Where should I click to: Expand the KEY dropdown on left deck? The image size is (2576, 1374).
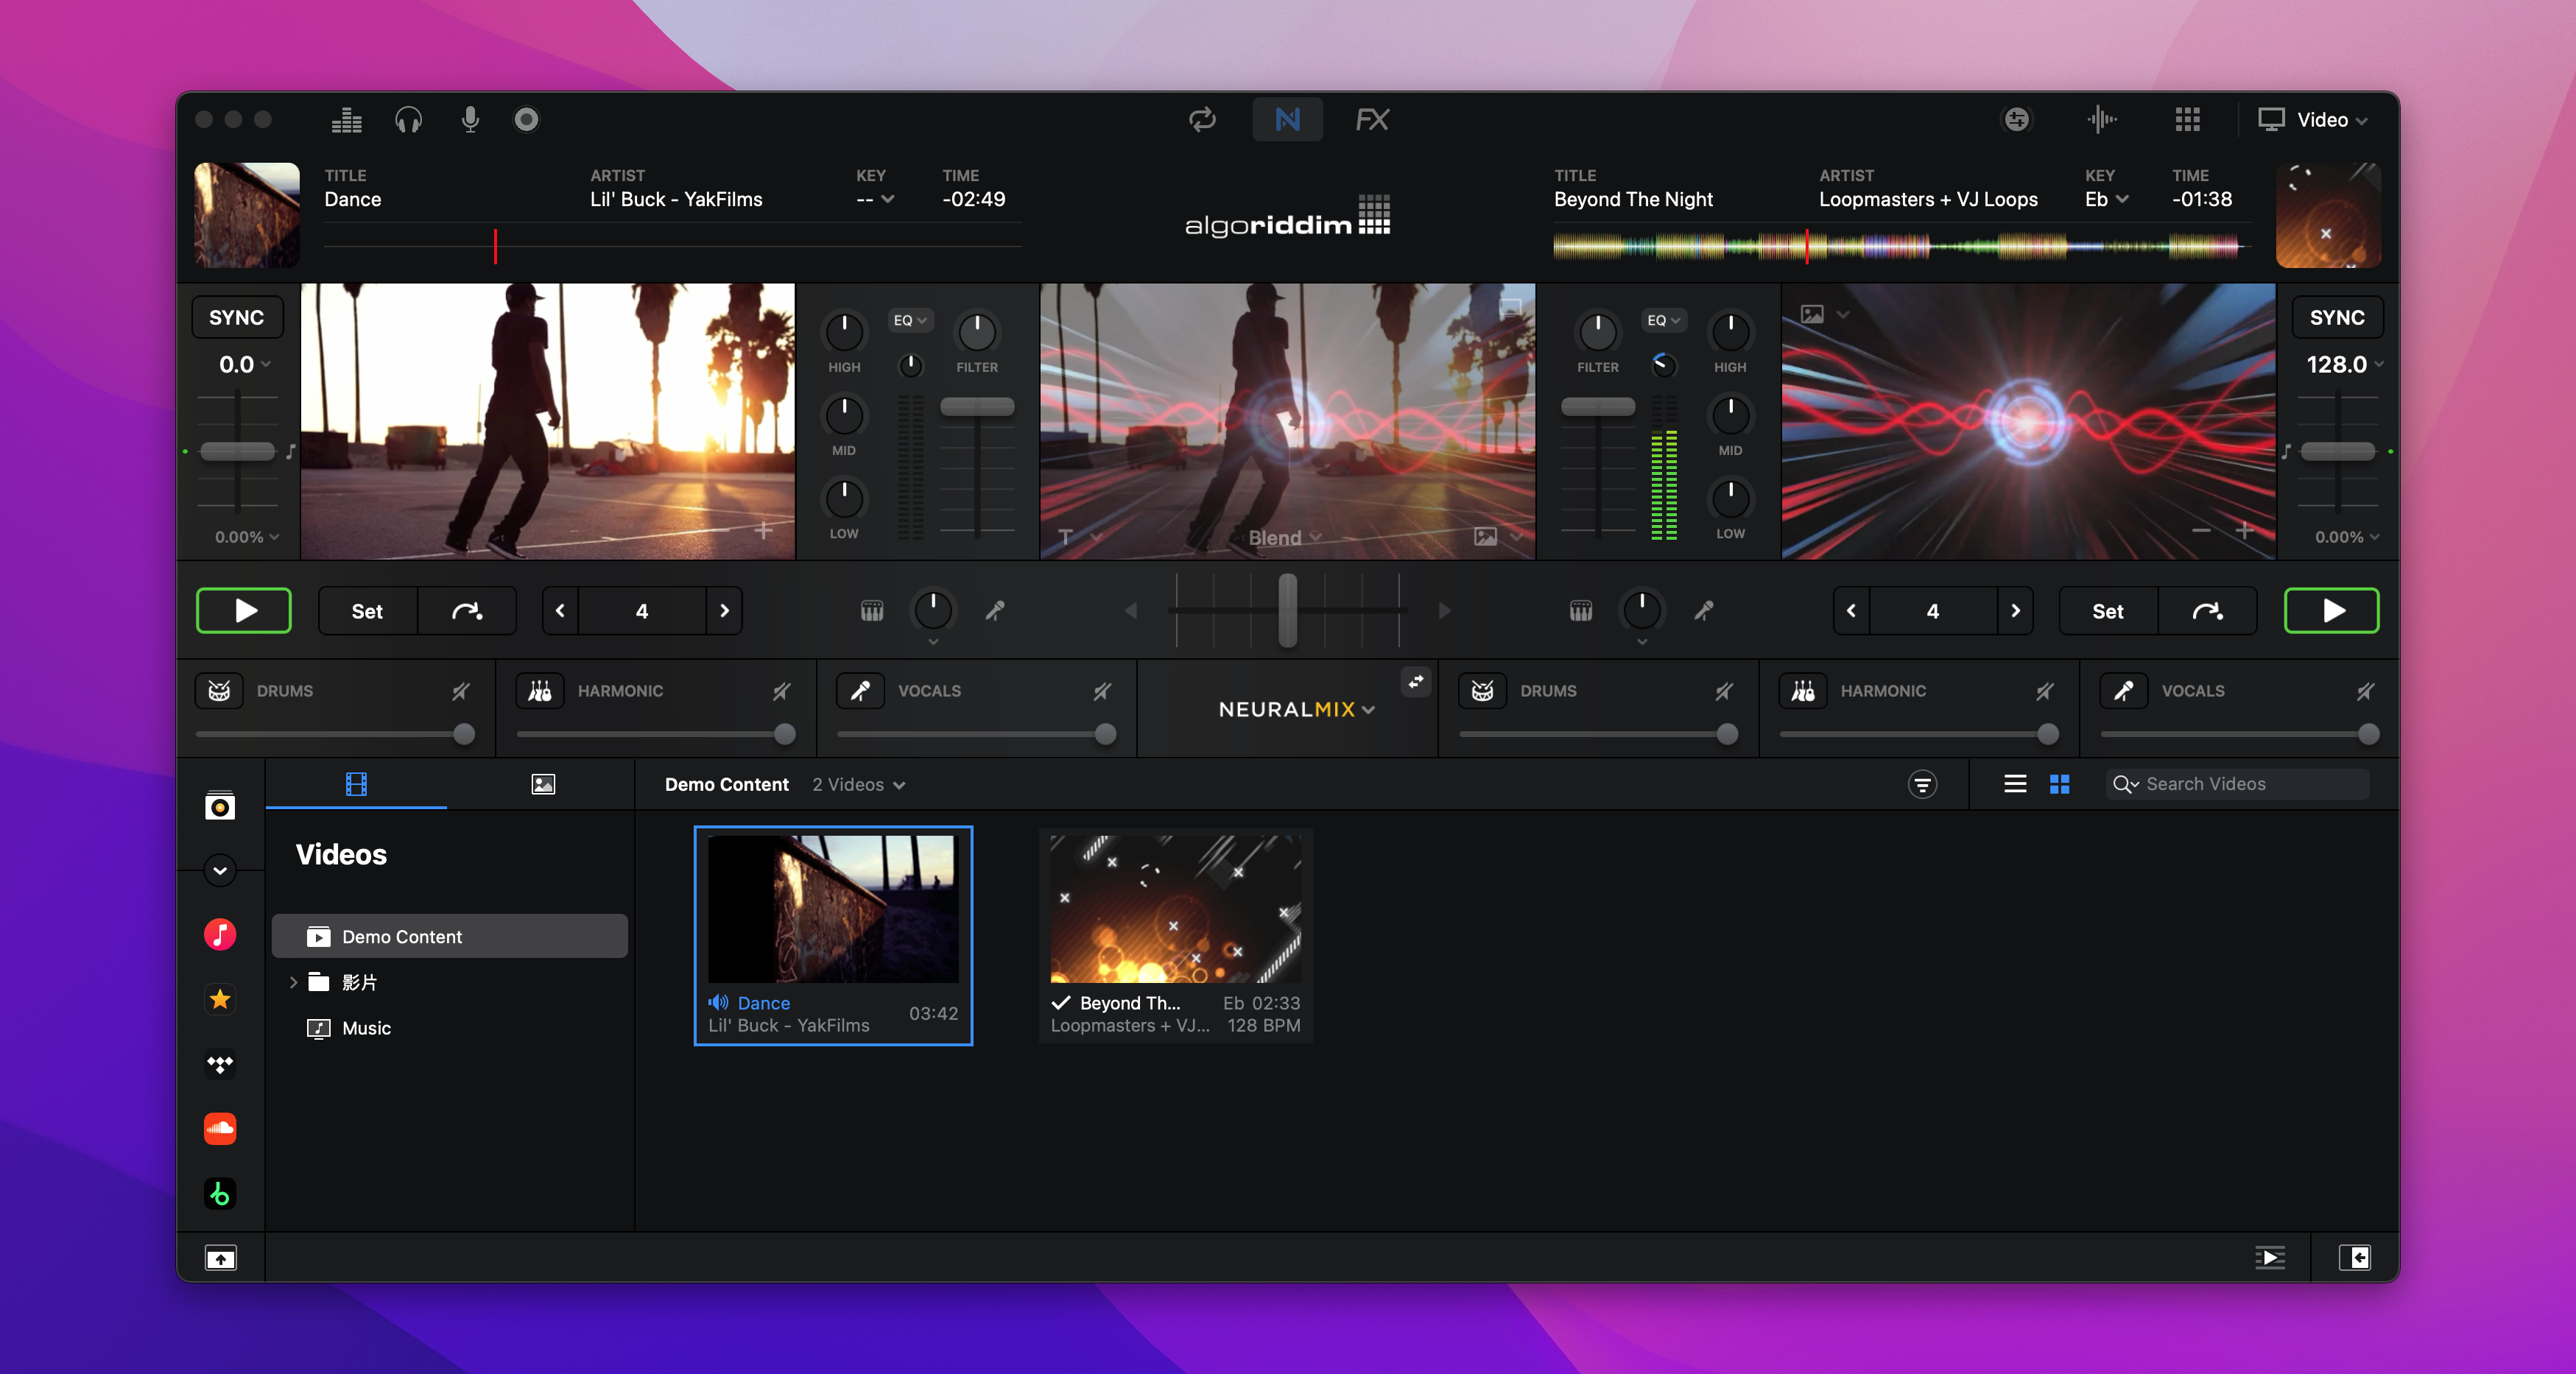[877, 201]
